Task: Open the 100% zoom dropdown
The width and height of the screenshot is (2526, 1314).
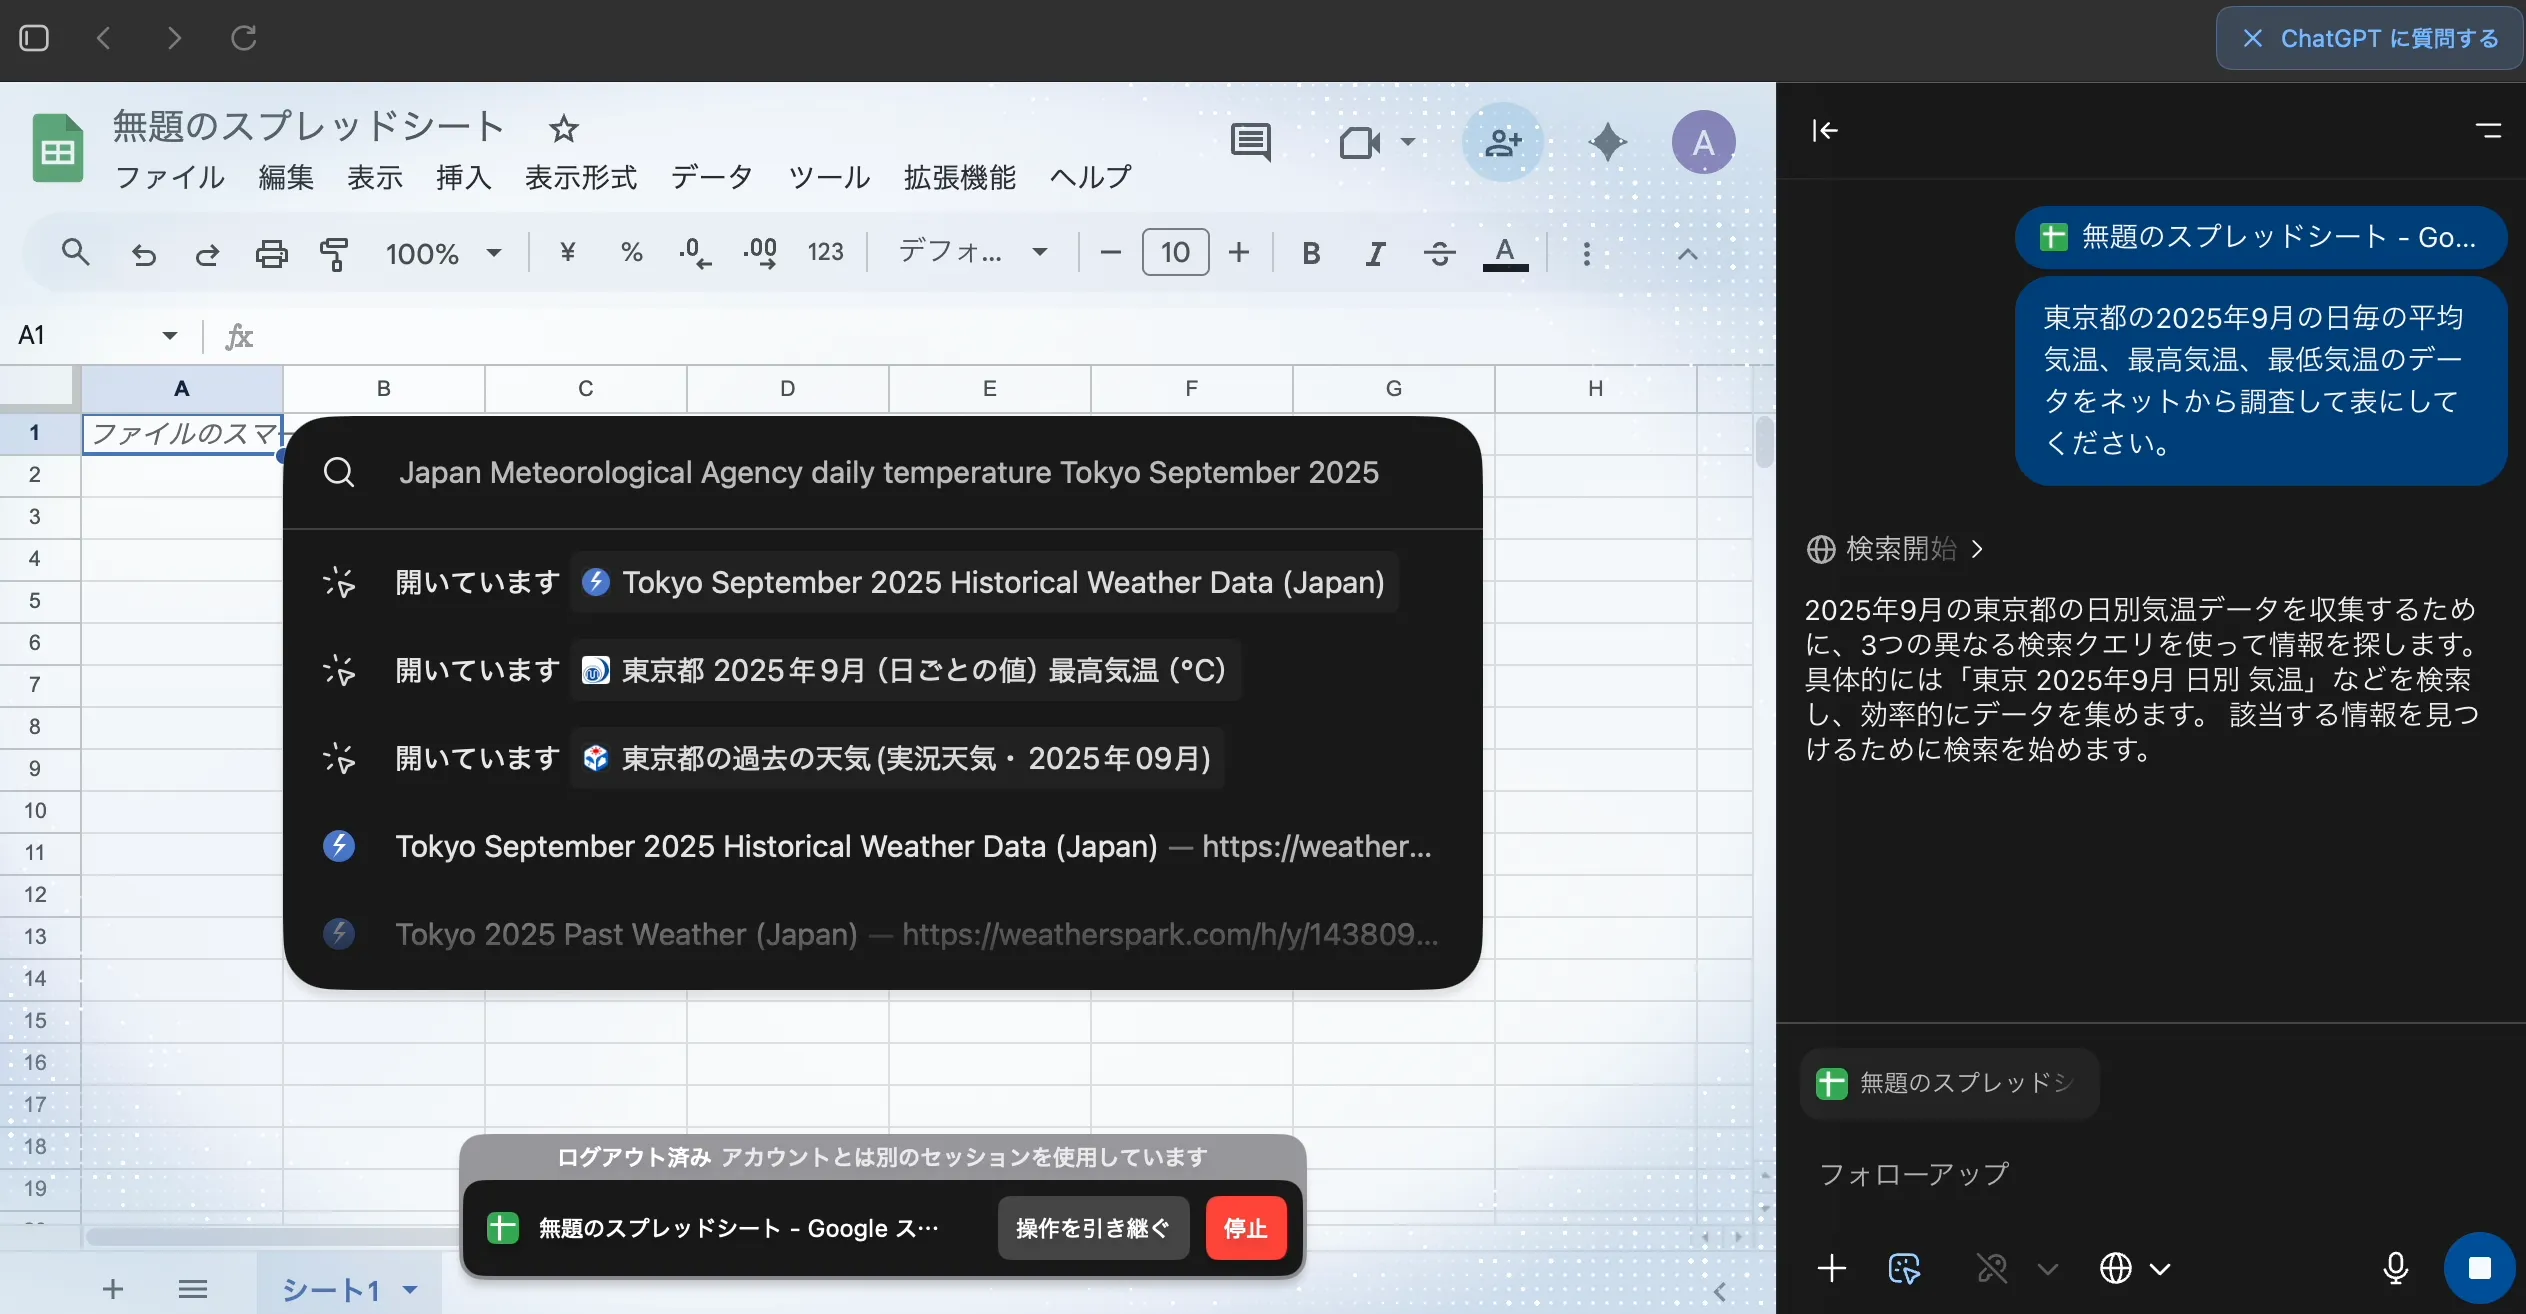Action: coord(443,253)
